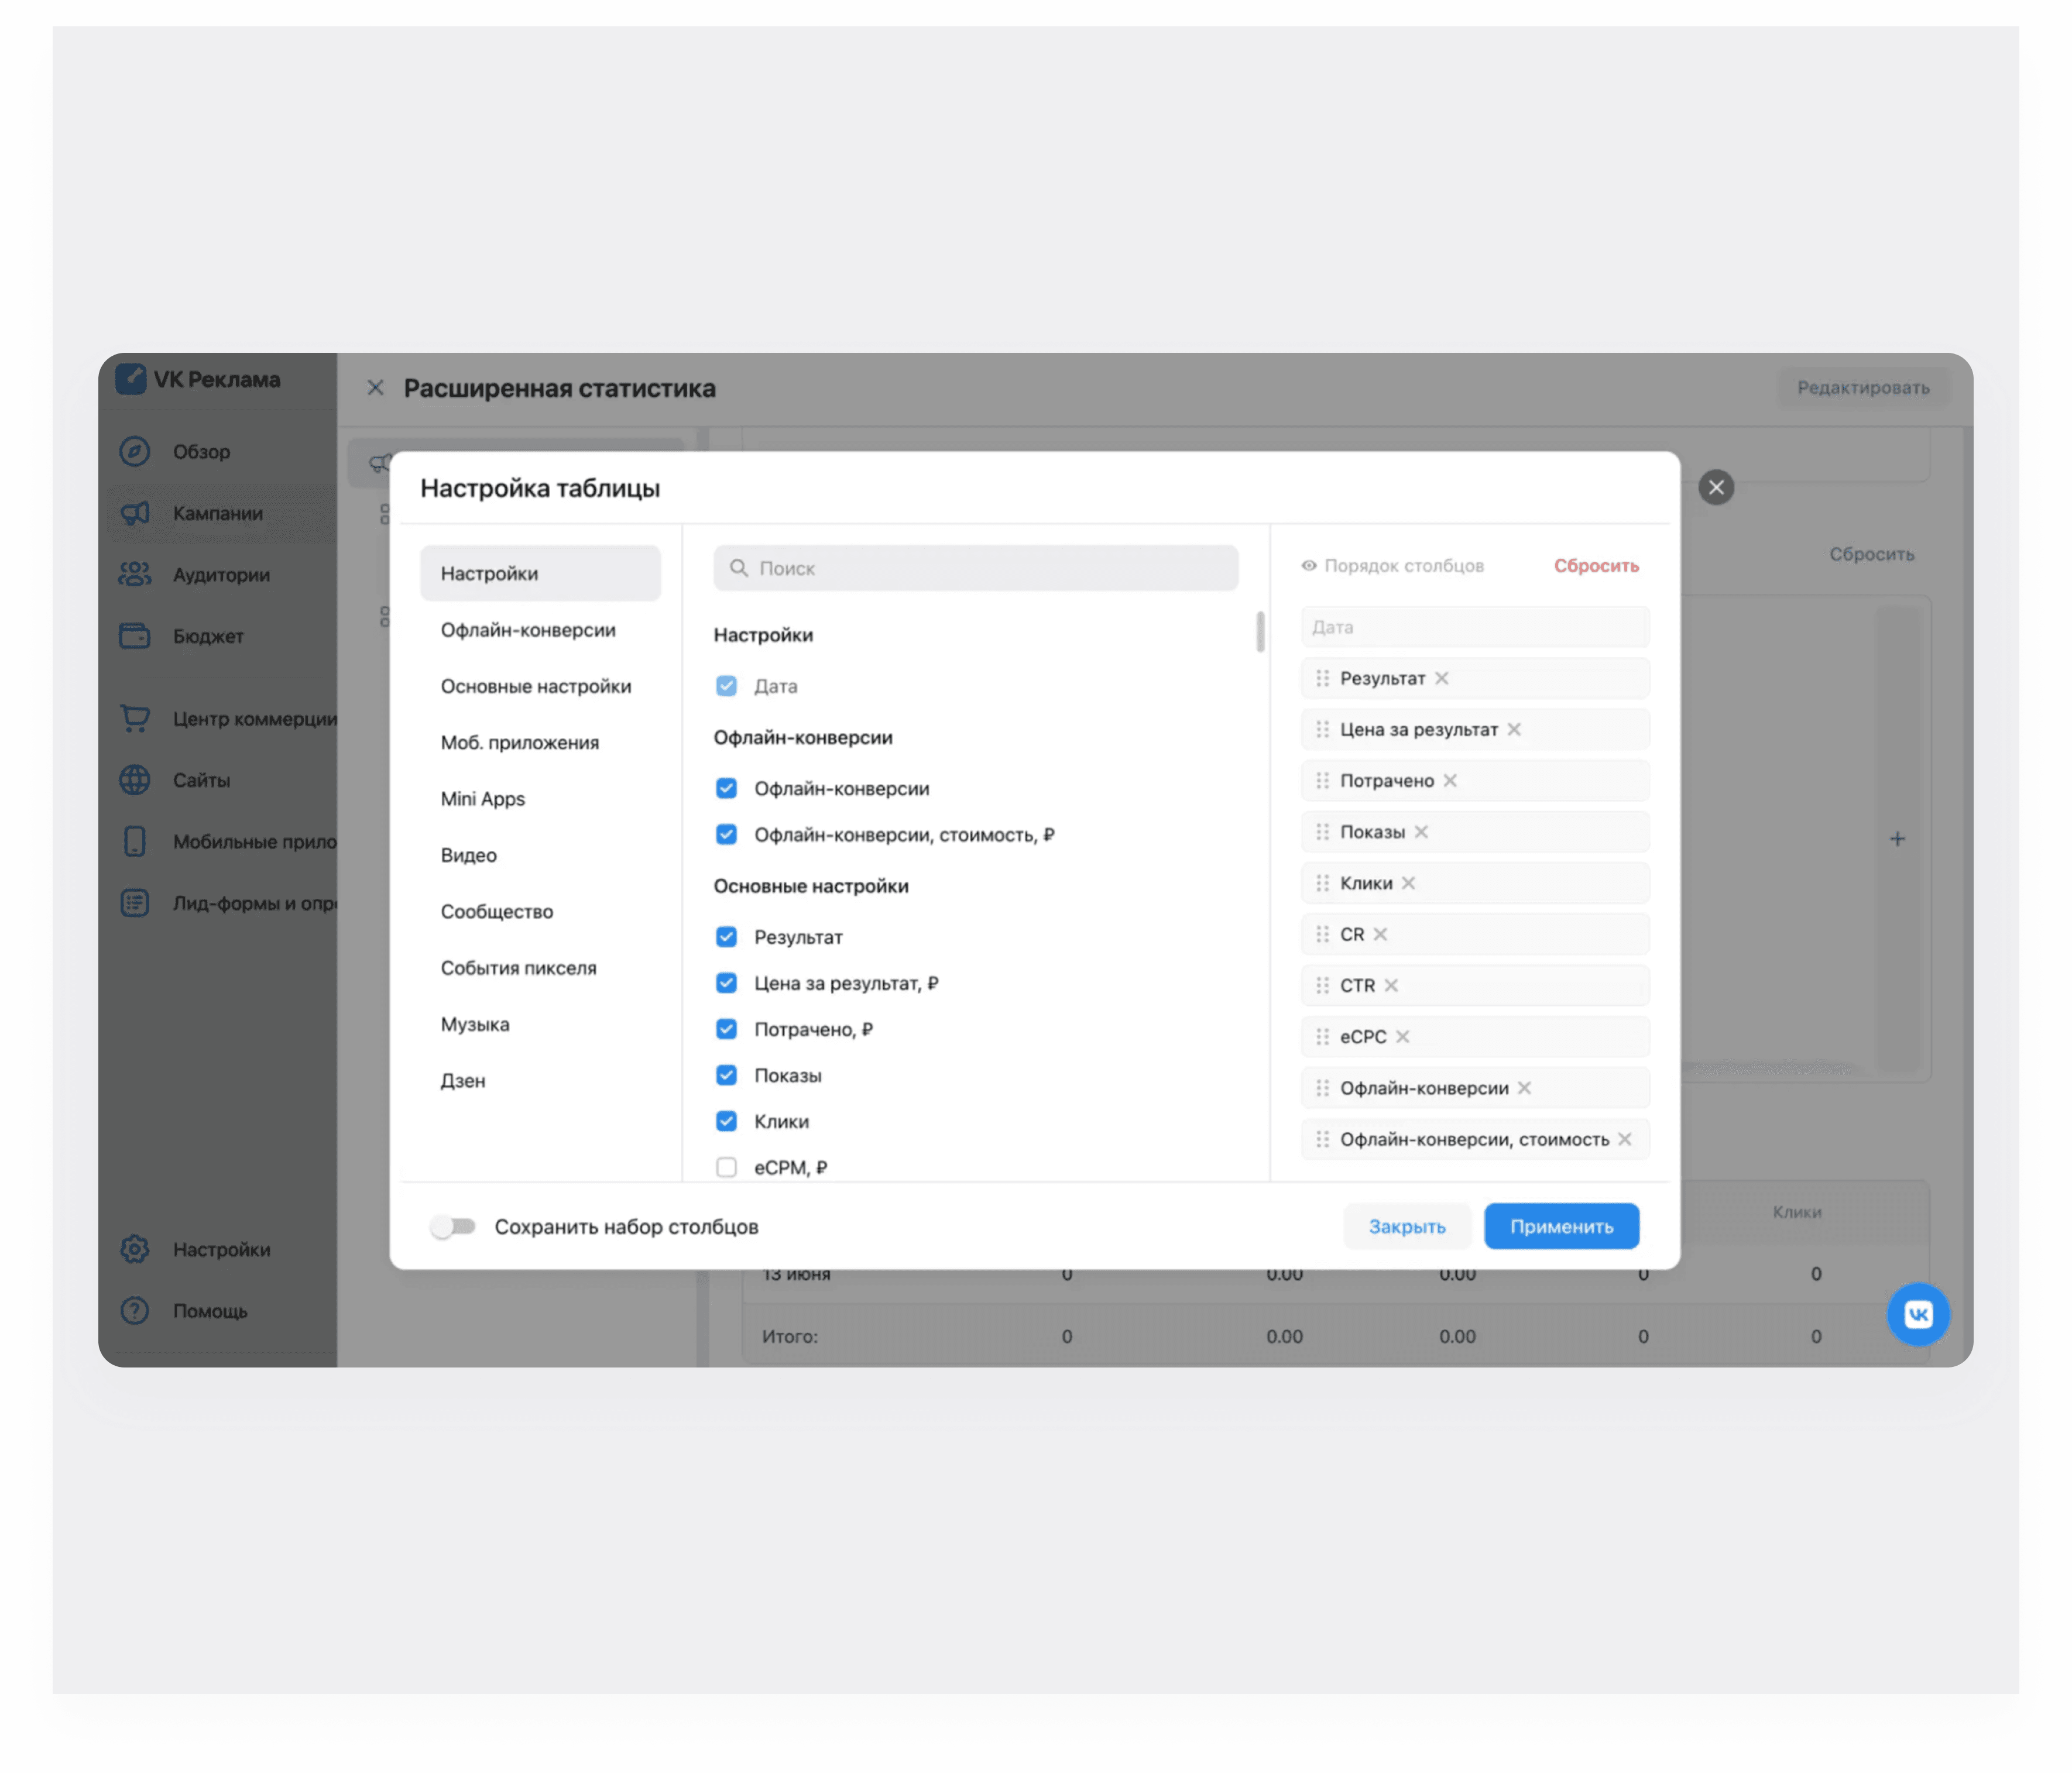Image resolution: width=2072 pixels, height=1773 pixels.
Task: Click the Кампании megaphone icon
Action: pyautogui.click(x=135, y=513)
